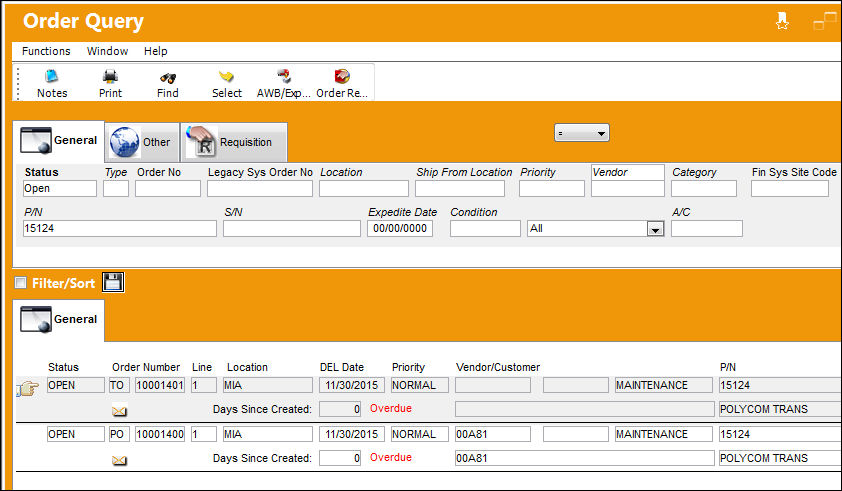Click the S/N input field
This screenshot has width=842, height=491.
292,228
